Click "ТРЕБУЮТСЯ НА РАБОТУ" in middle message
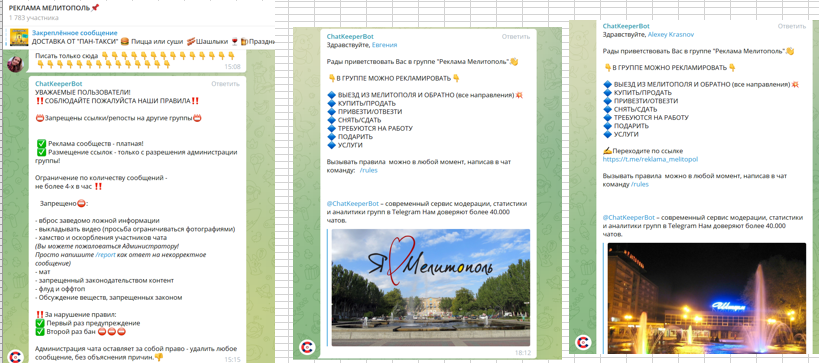 click(x=375, y=128)
